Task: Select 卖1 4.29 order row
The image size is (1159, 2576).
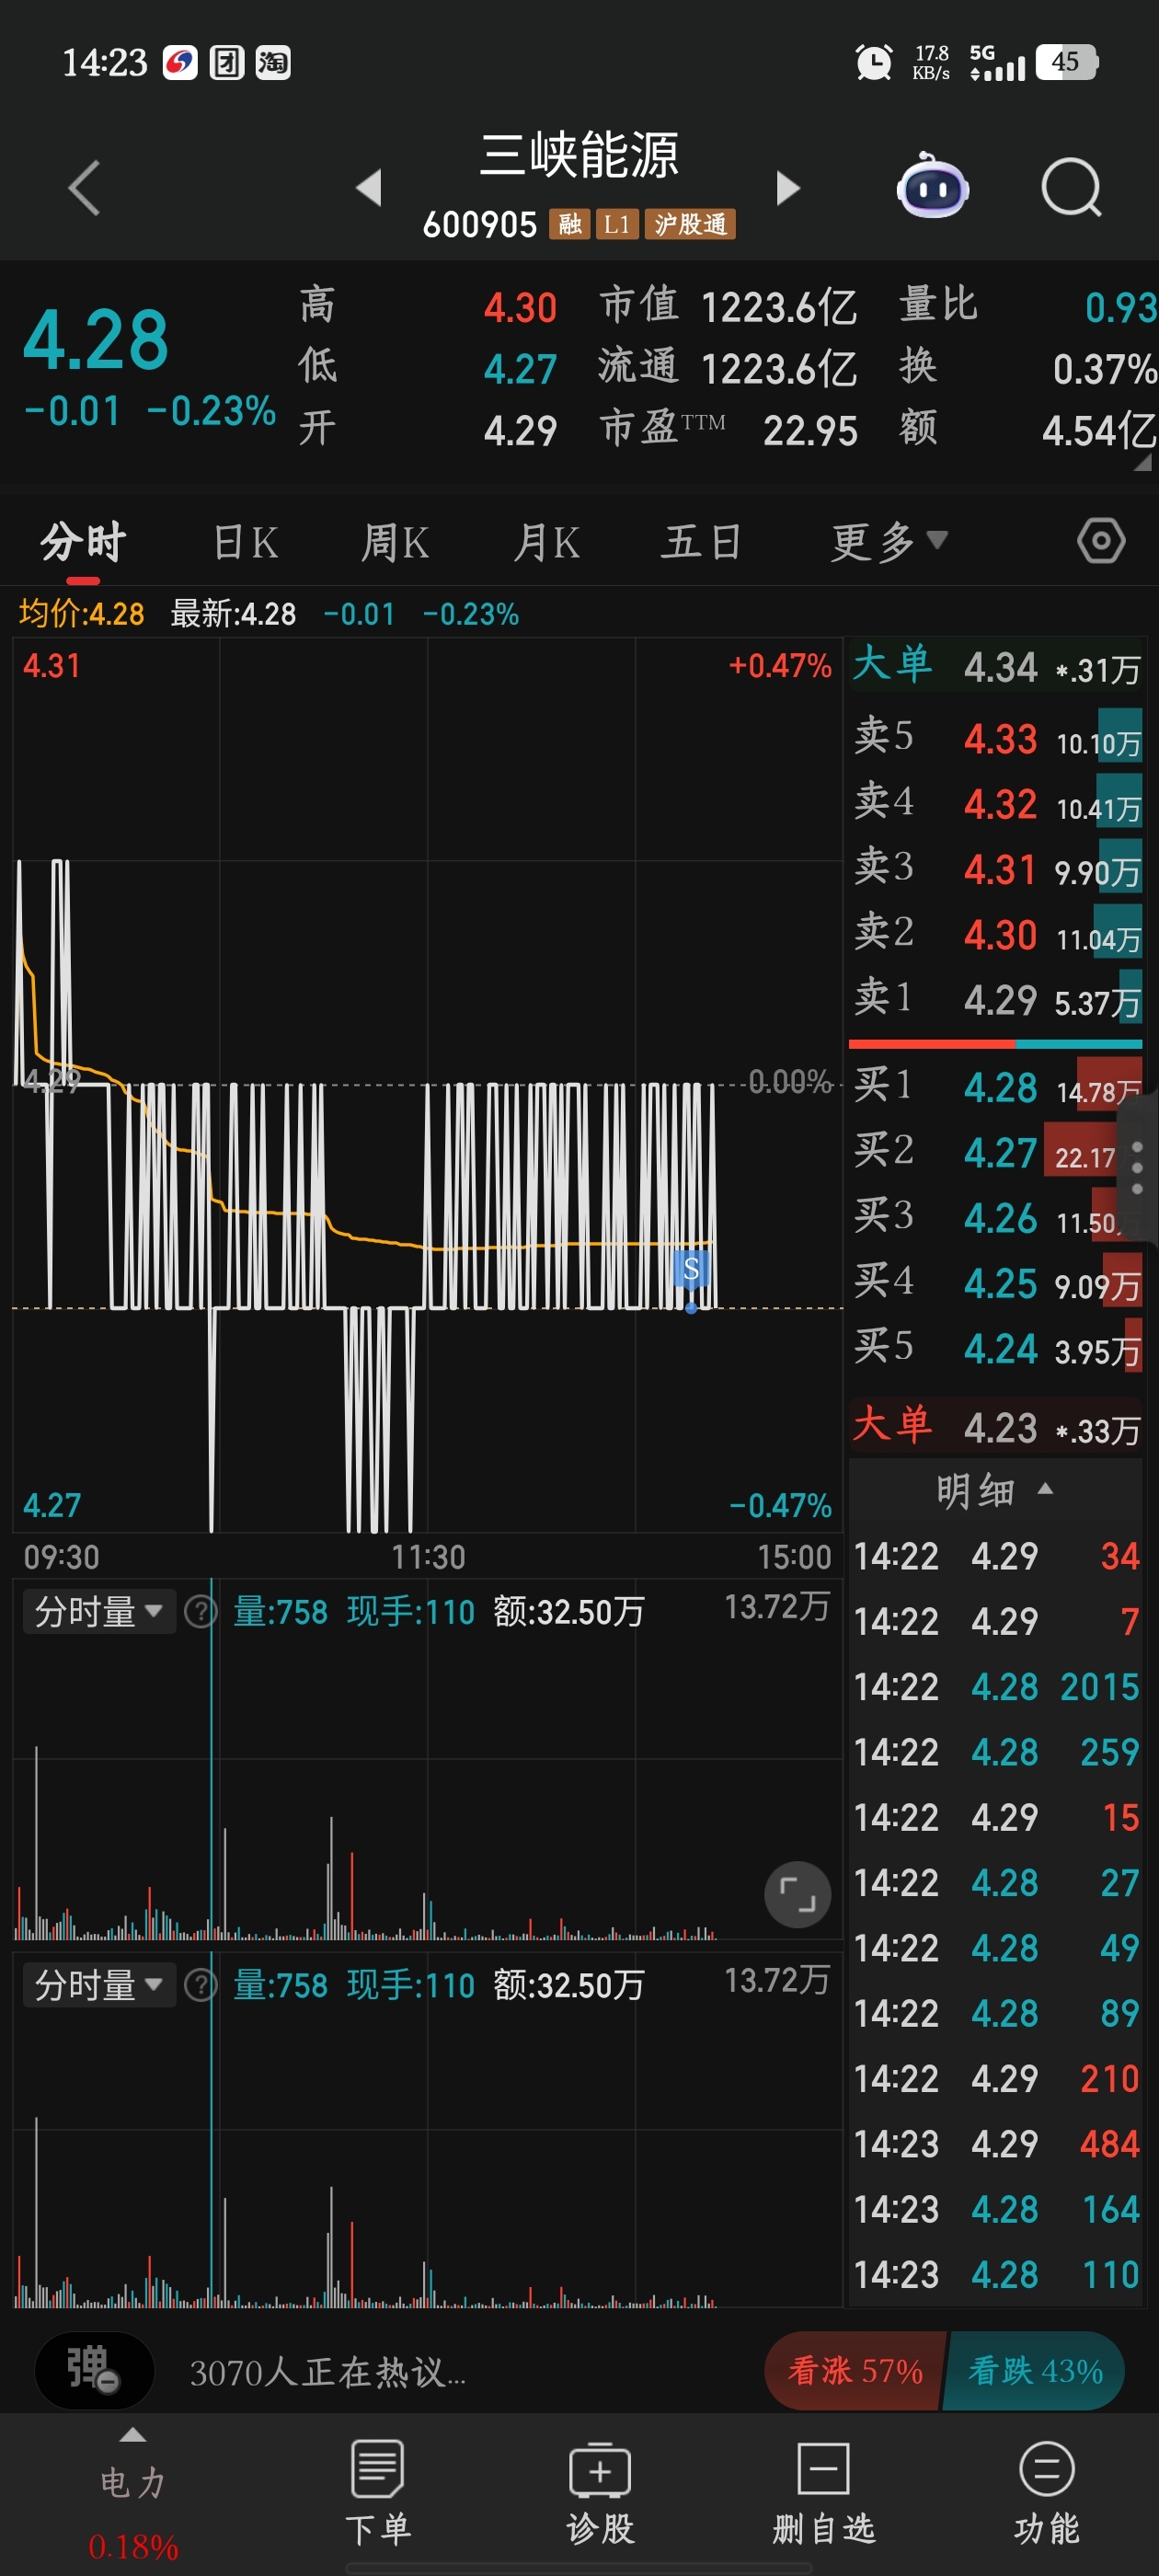Action: click(995, 1000)
